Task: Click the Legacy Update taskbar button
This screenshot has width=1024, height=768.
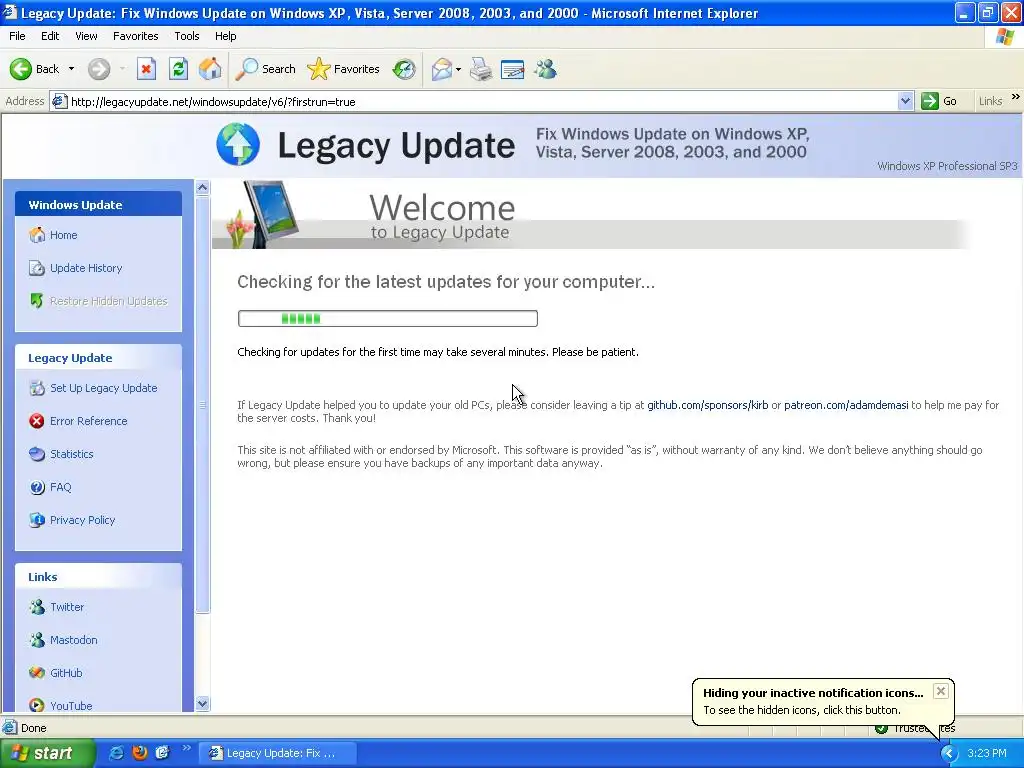Action: [278, 753]
